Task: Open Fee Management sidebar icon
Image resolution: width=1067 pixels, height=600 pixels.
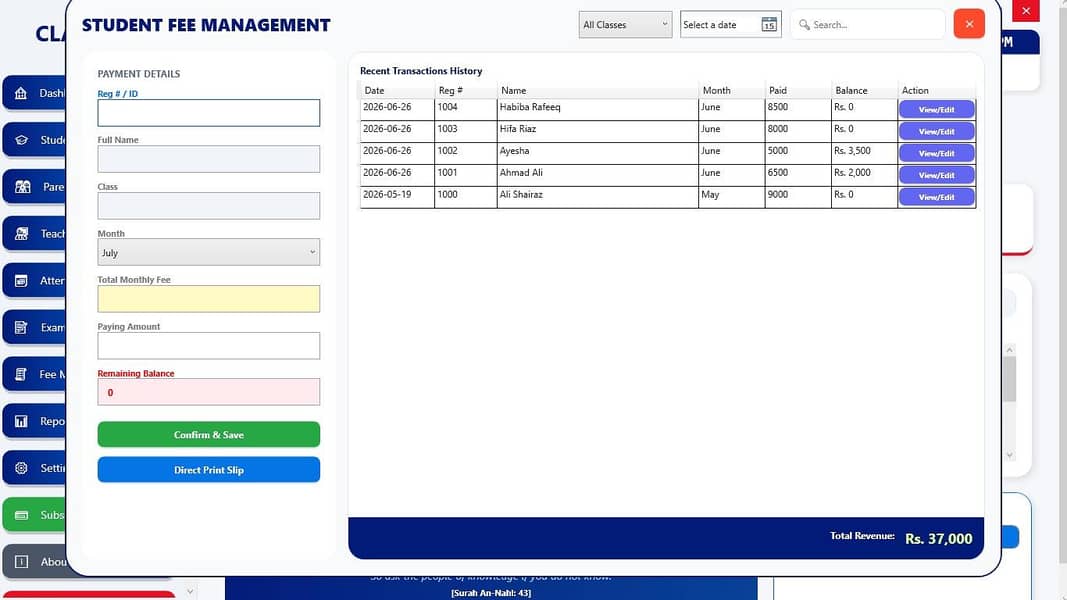Action: pos(21,374)
